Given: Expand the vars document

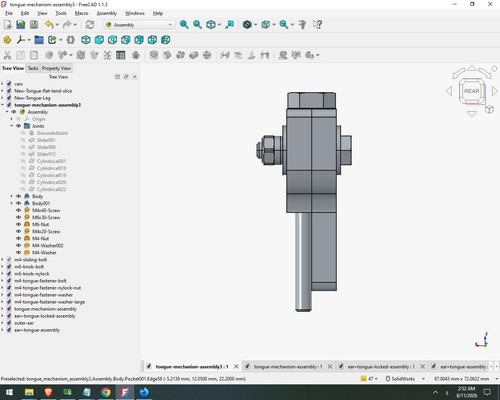Looking at the screenshot, I should pyautogui.click(x=2, y=84).
